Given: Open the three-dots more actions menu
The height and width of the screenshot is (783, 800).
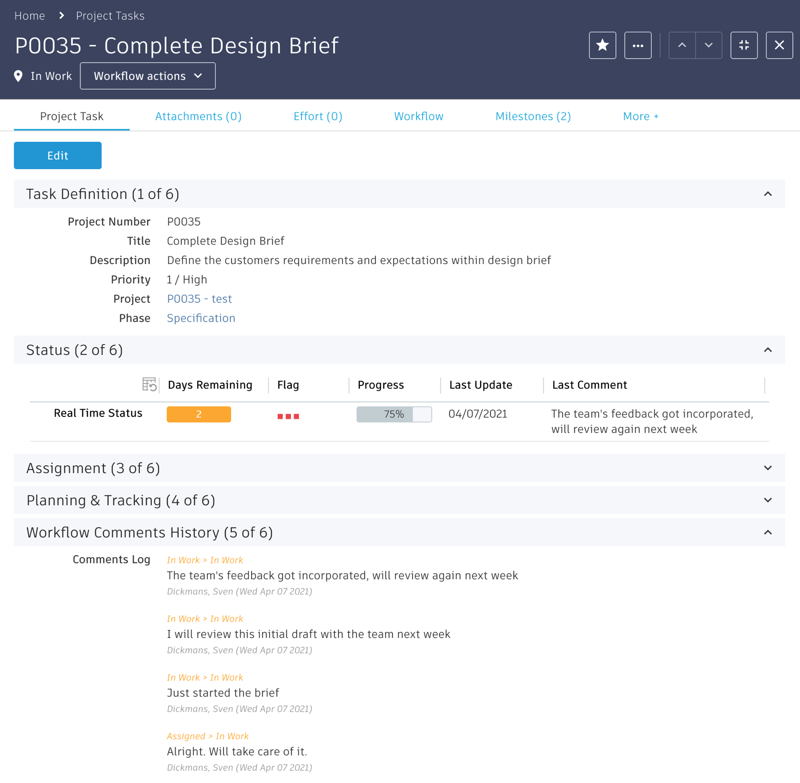Looking at the screenshot, I should (638, 45).
